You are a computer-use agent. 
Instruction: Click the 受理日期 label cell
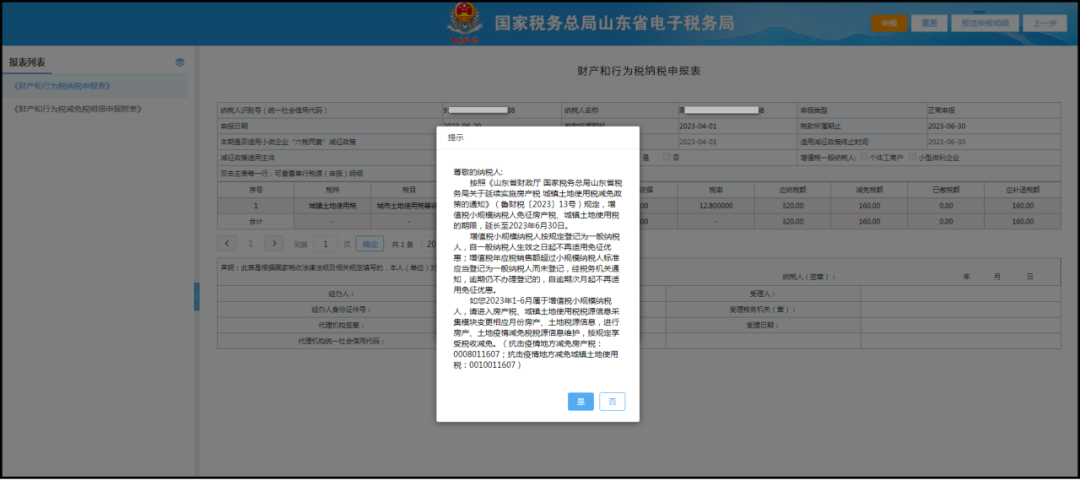tap(763, 325)
